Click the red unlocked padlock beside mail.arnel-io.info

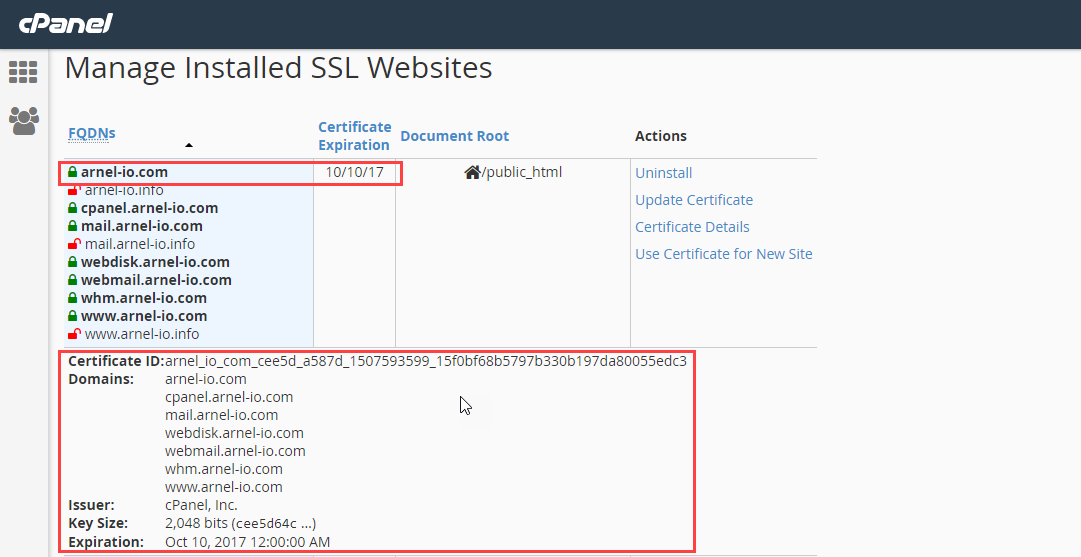[x=73, y=244]
